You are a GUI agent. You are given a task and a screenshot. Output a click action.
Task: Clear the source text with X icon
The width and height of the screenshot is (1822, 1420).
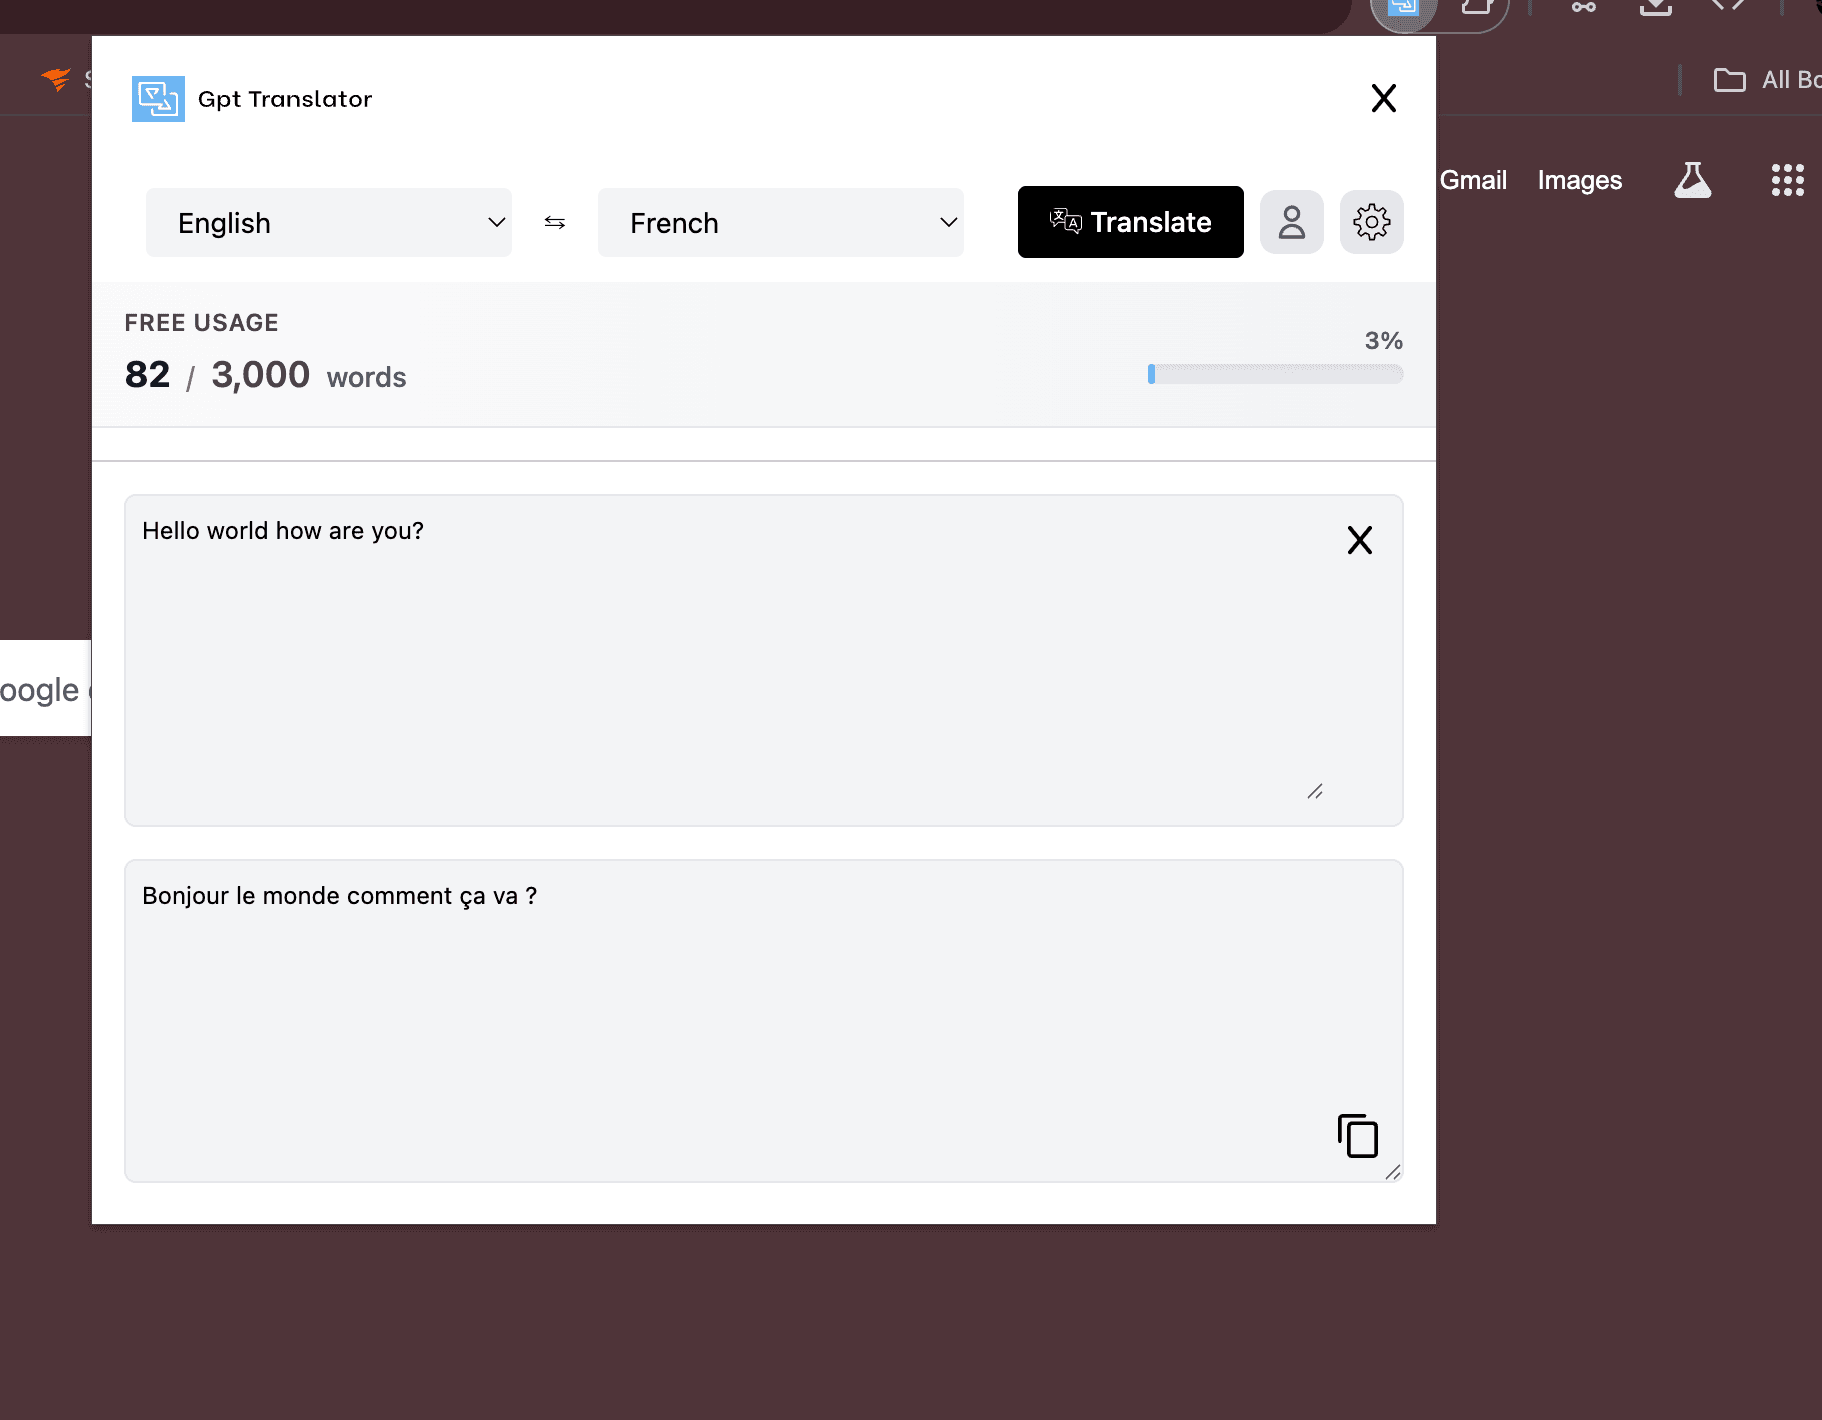click(x=1359, y=540)
